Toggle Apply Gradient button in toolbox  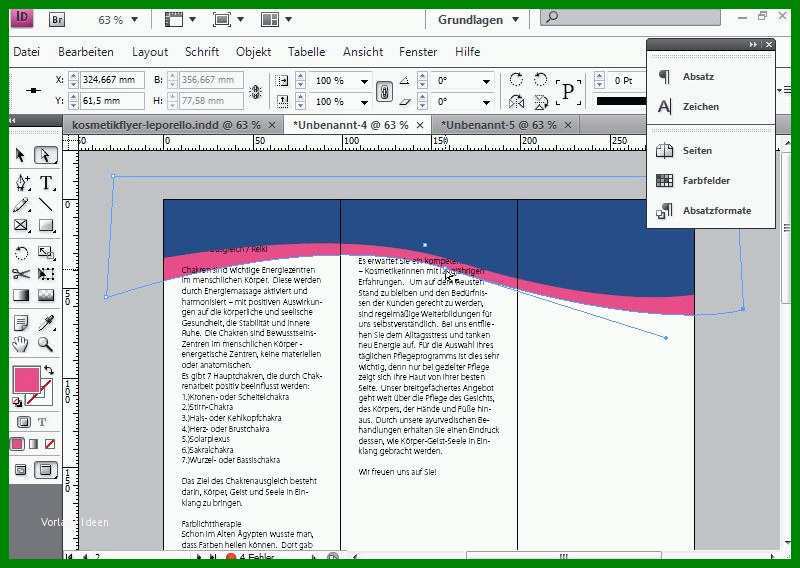[34, 444]
